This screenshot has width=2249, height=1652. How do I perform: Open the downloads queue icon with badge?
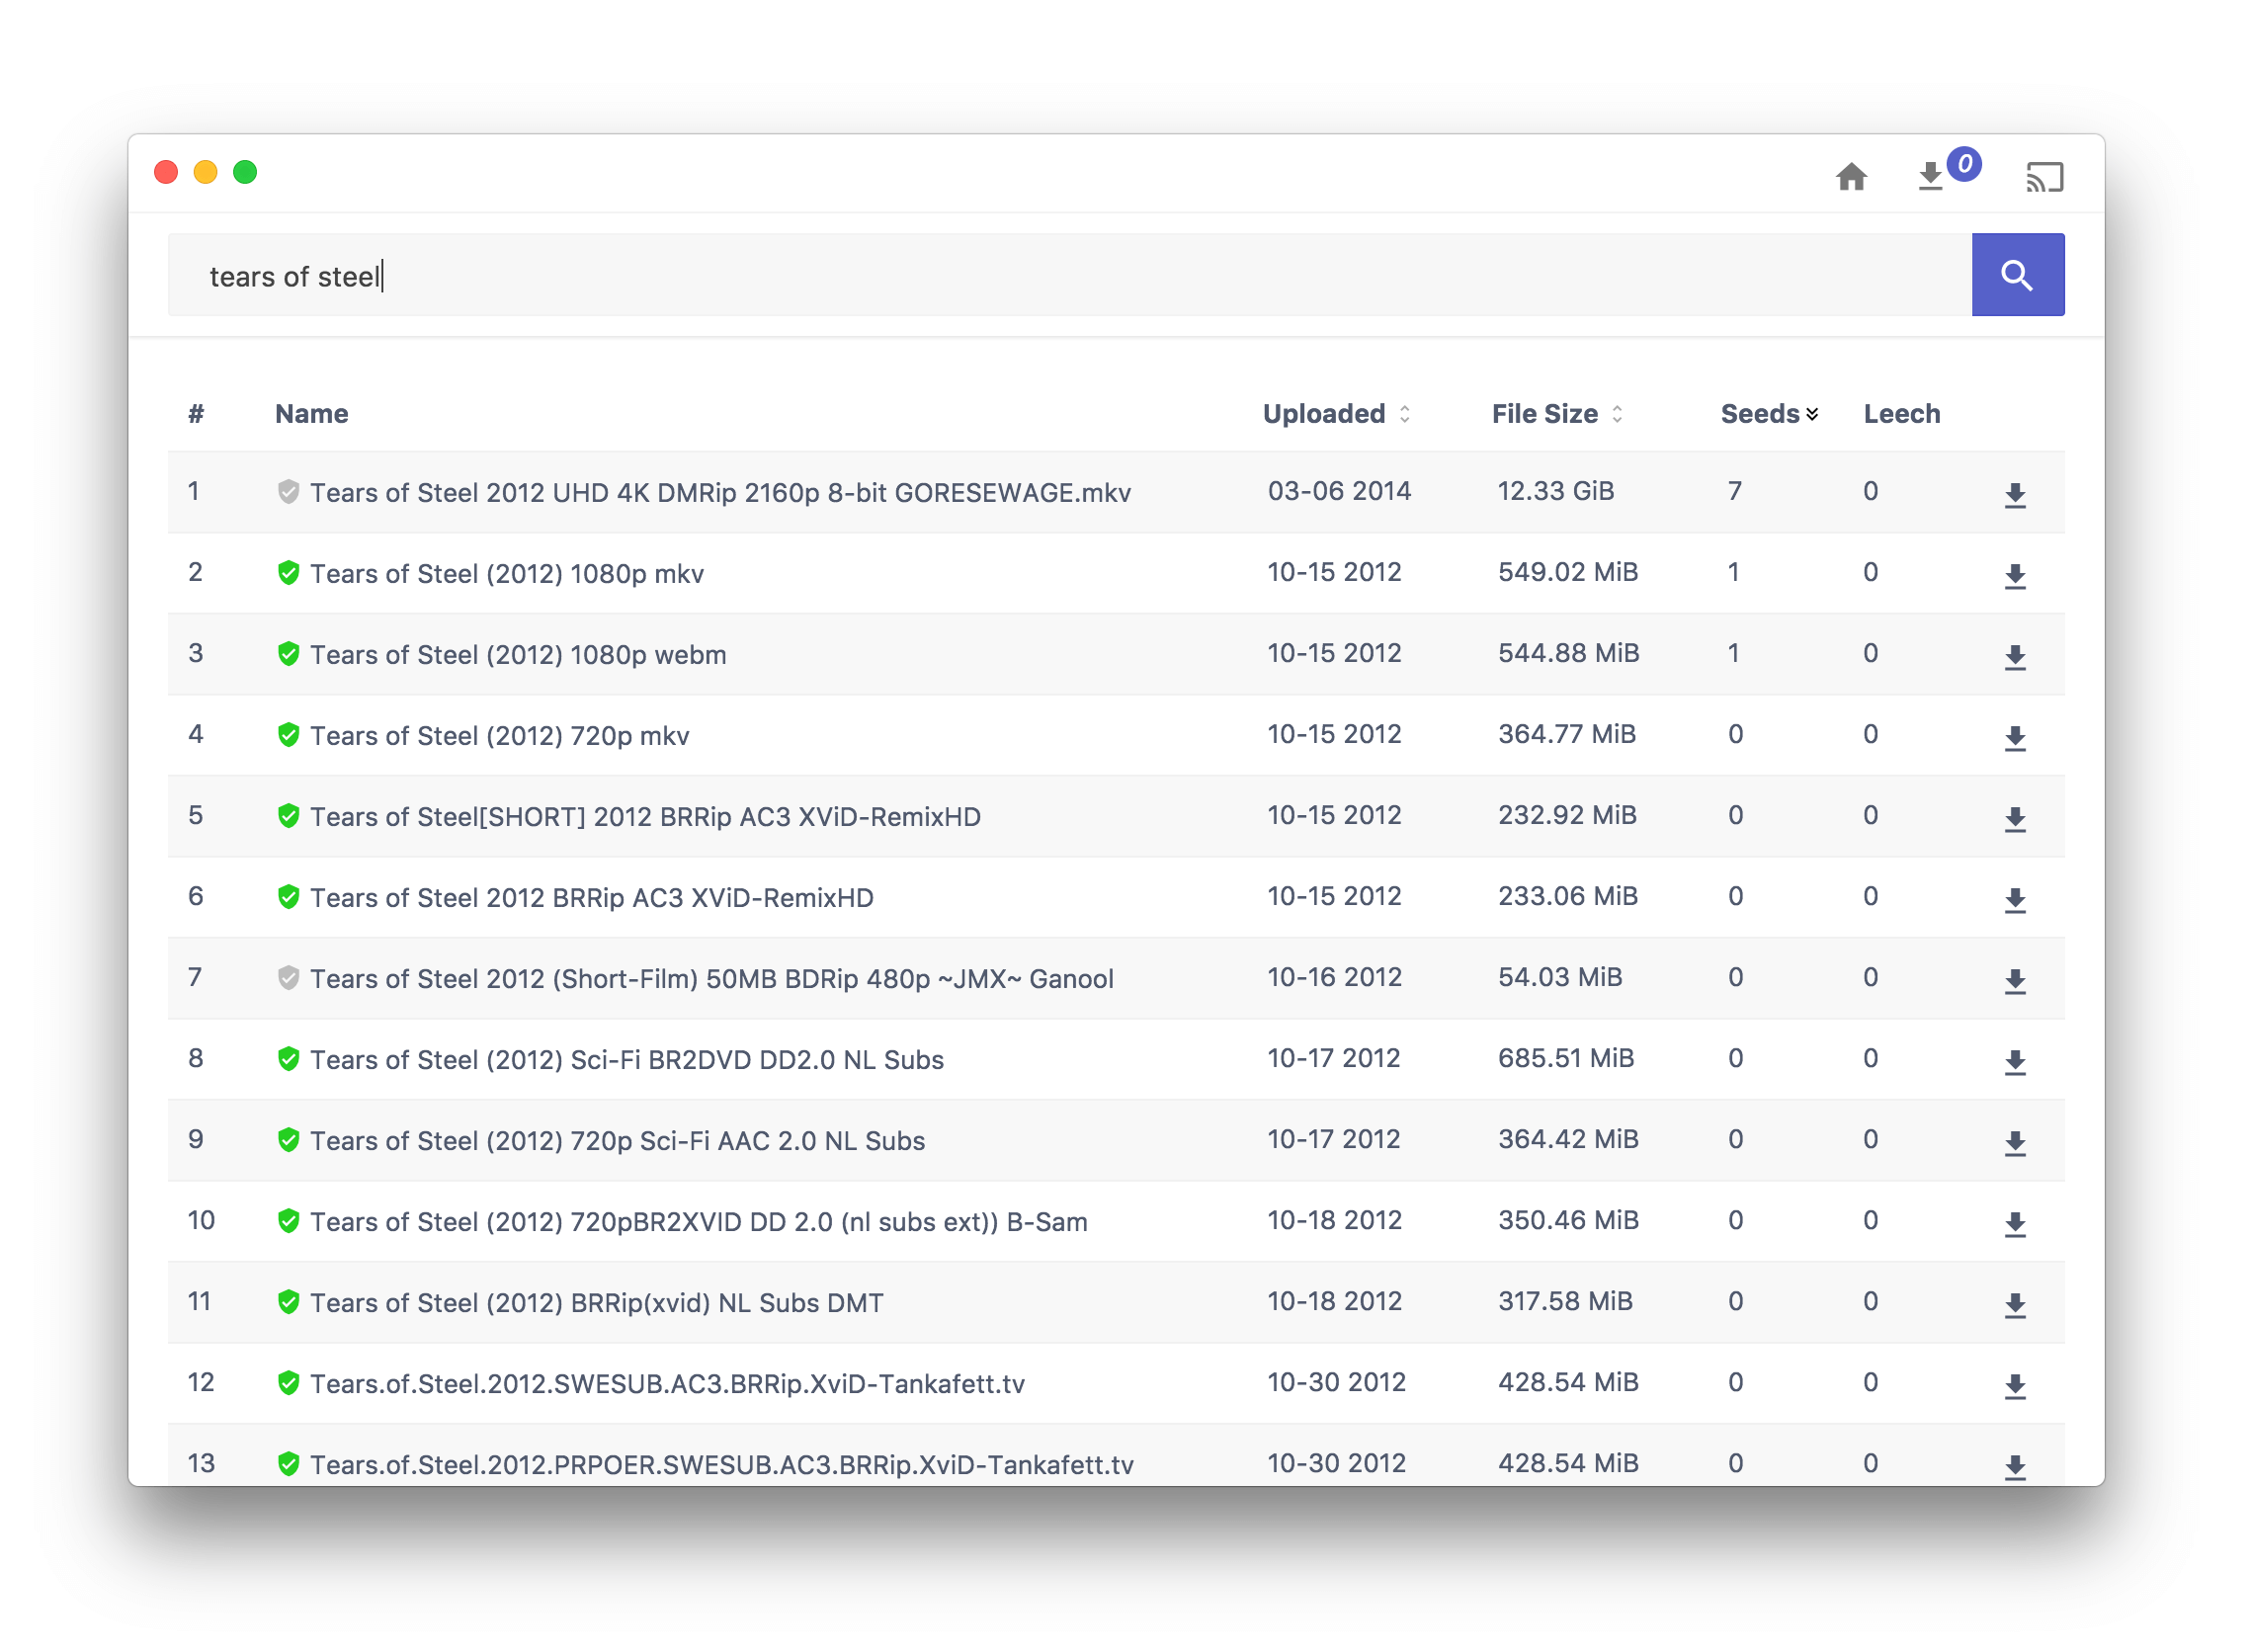[x=1932, y=177]
